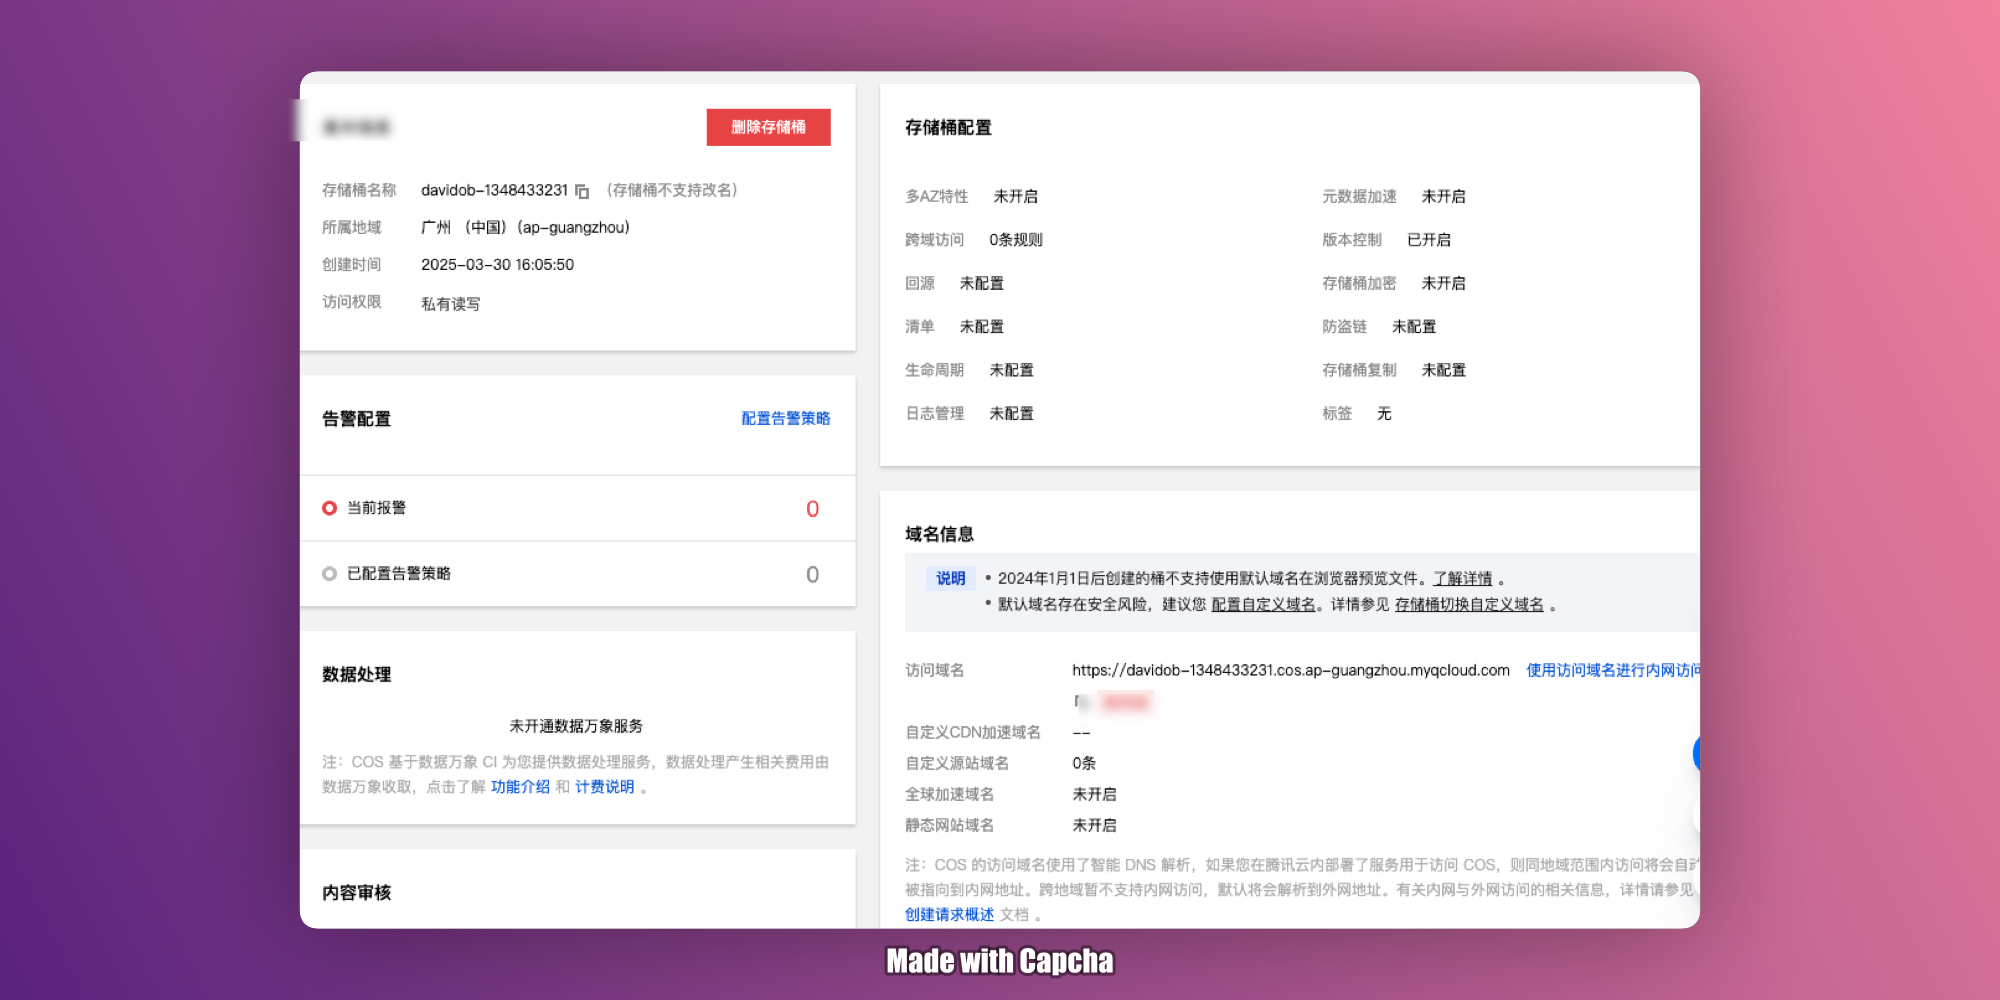Screen dimensions: 2000x1000
Task: Follow the 存储桶切换自定义域名 link
Action: (1469, 604)
